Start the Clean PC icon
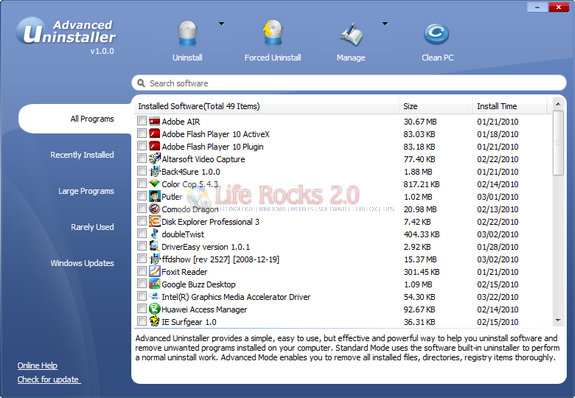Screen dimensions: 575x398 click(436, 34)
